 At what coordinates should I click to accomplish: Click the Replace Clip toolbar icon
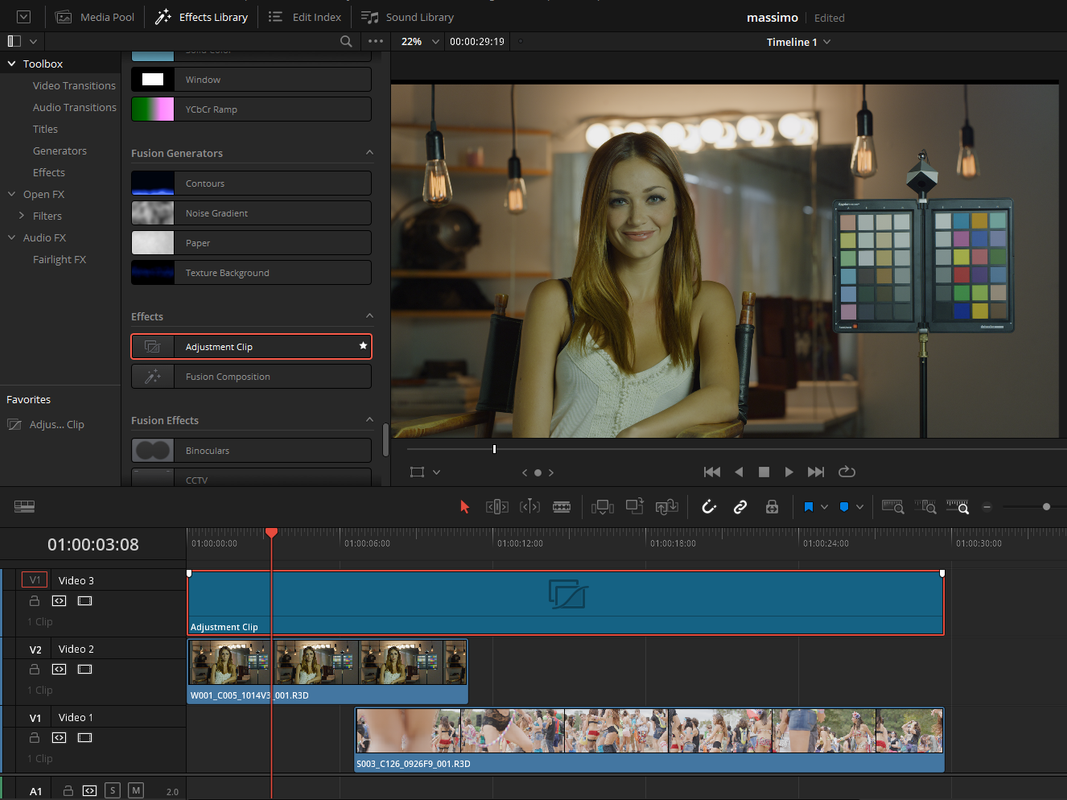click(667, 507)
